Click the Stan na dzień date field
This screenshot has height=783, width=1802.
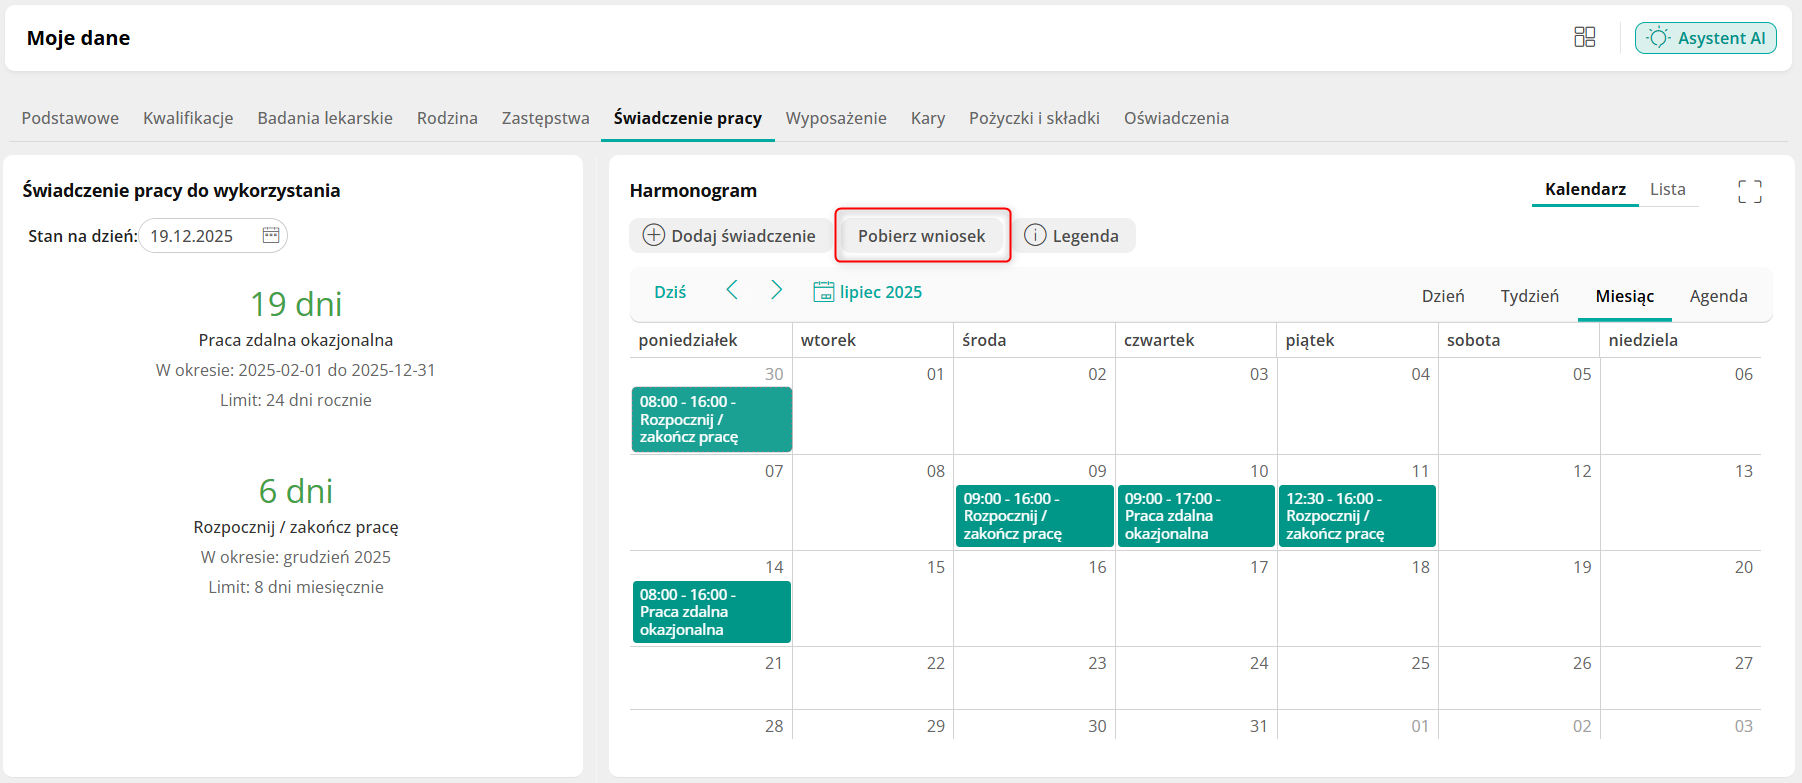(200, 236)
